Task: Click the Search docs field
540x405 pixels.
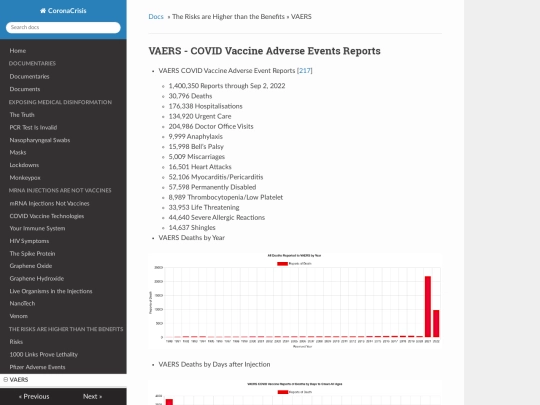Action: pyautogui.click(x=63, y=28)
